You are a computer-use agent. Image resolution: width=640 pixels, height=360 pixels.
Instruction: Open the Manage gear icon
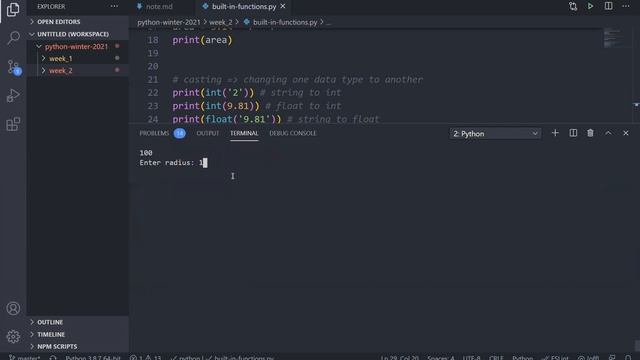point(13,336)
